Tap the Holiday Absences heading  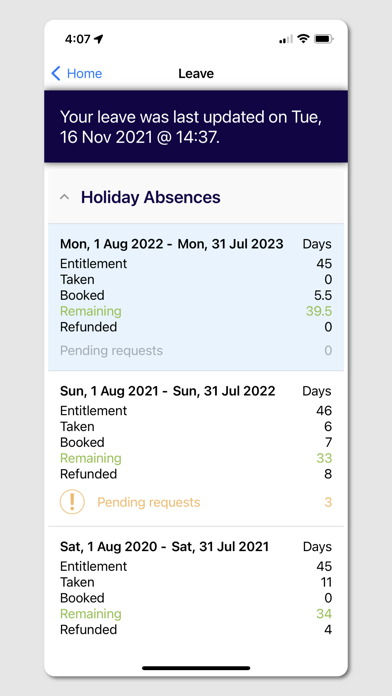(150, 197)
